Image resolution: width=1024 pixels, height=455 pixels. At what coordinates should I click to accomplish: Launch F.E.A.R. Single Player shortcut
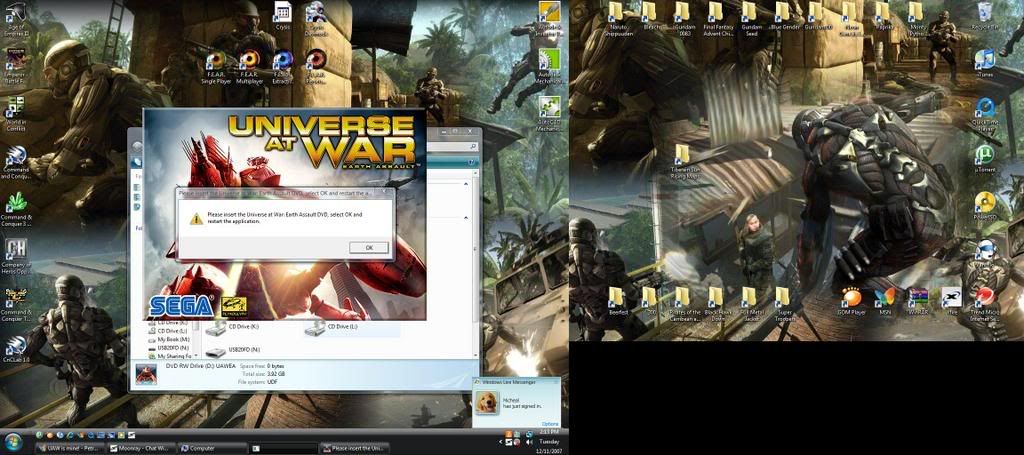pos(216,68)
